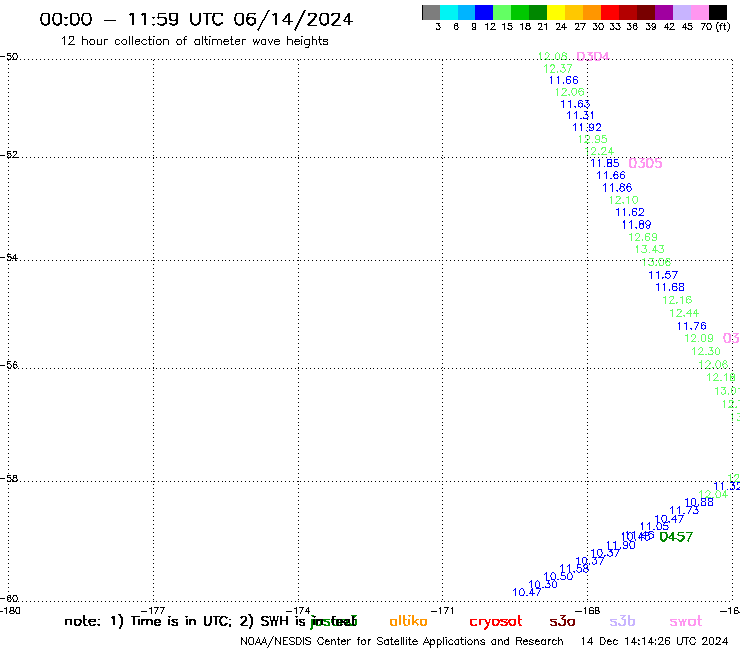Click the latitude axis label -56
This screenshot has width=740, height=650.
(x=9, y=365)
